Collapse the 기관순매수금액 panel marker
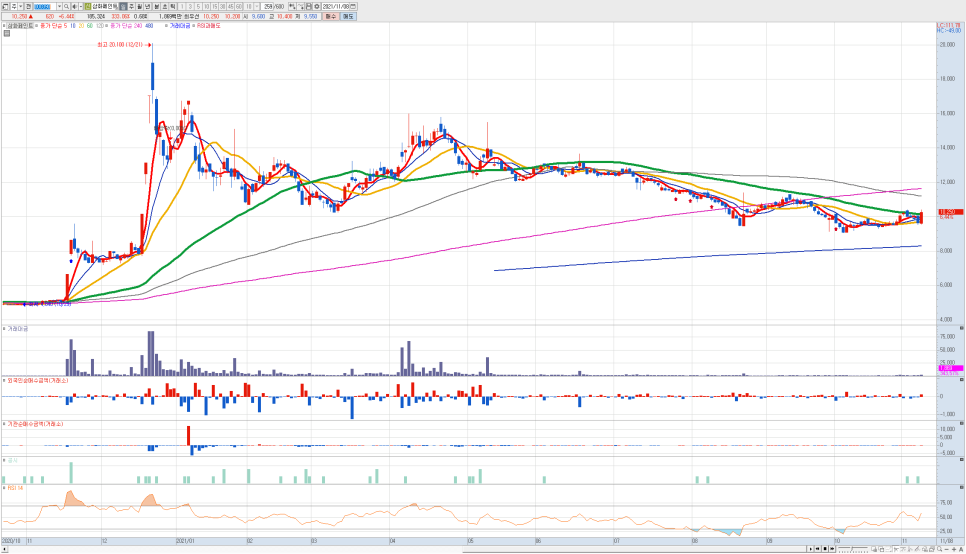Viewport: 966px width, 554px height. (4, 424)
